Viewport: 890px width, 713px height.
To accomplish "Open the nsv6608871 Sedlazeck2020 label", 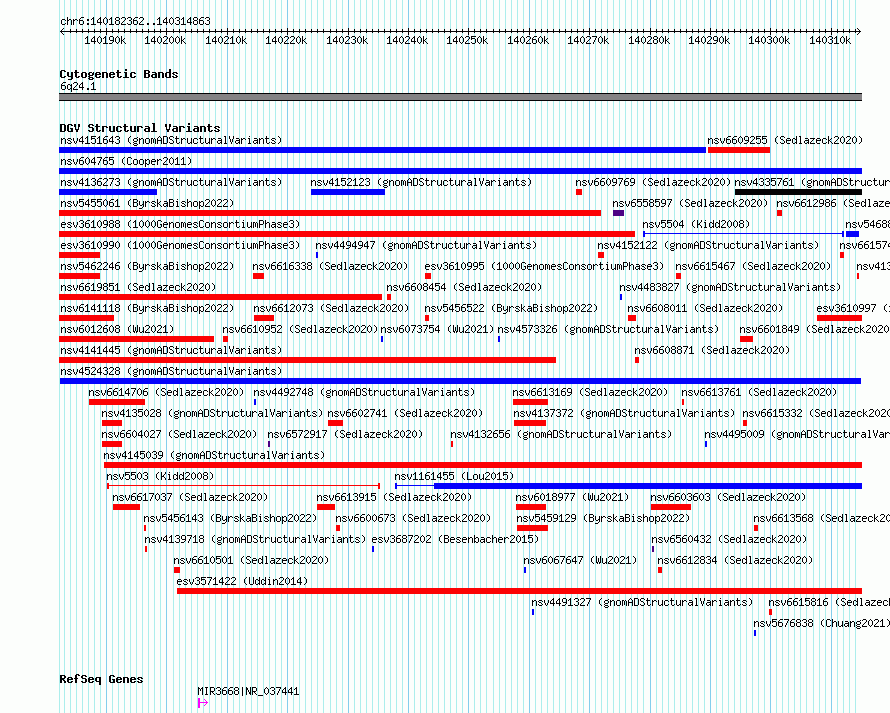I will [x=712, y=350].
